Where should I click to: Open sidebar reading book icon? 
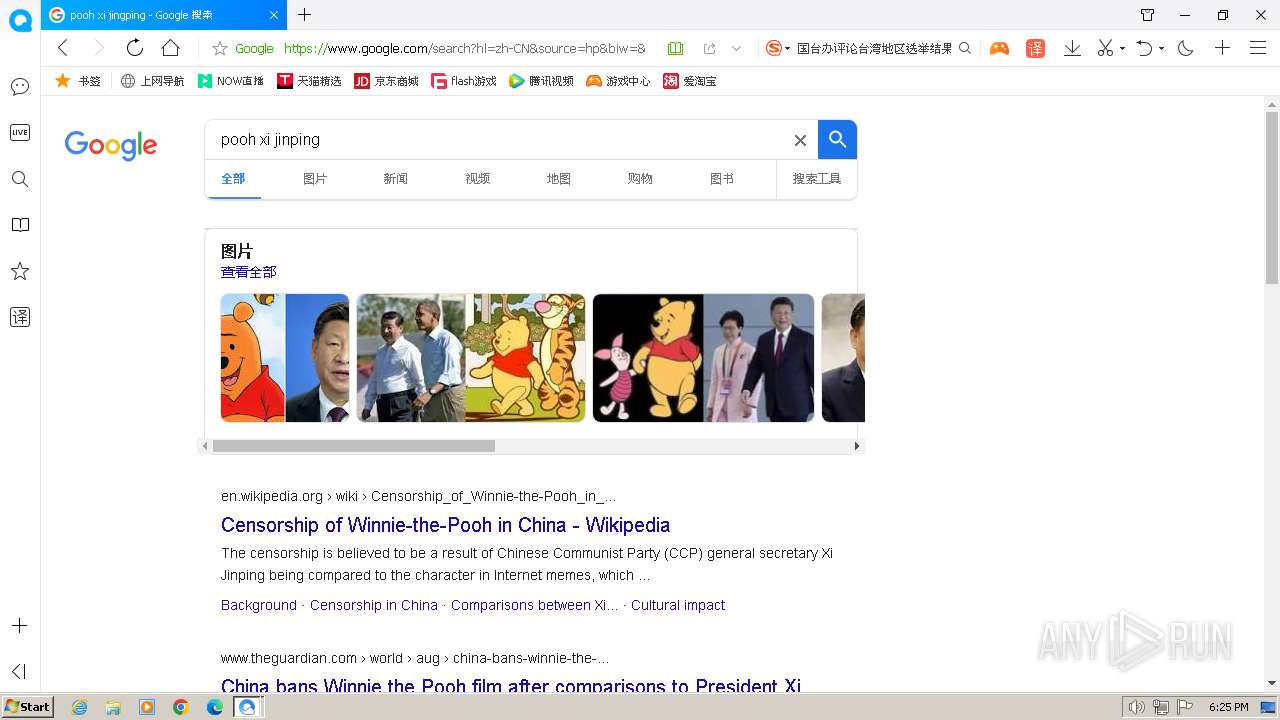[20, 225]
